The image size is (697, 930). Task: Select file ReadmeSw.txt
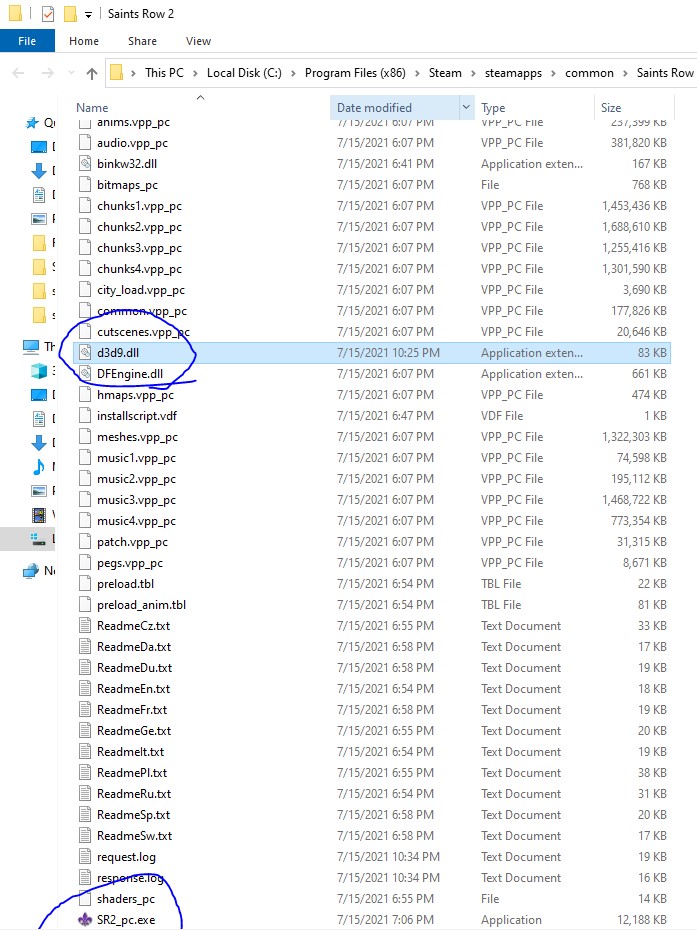click(x=135, y=836)
